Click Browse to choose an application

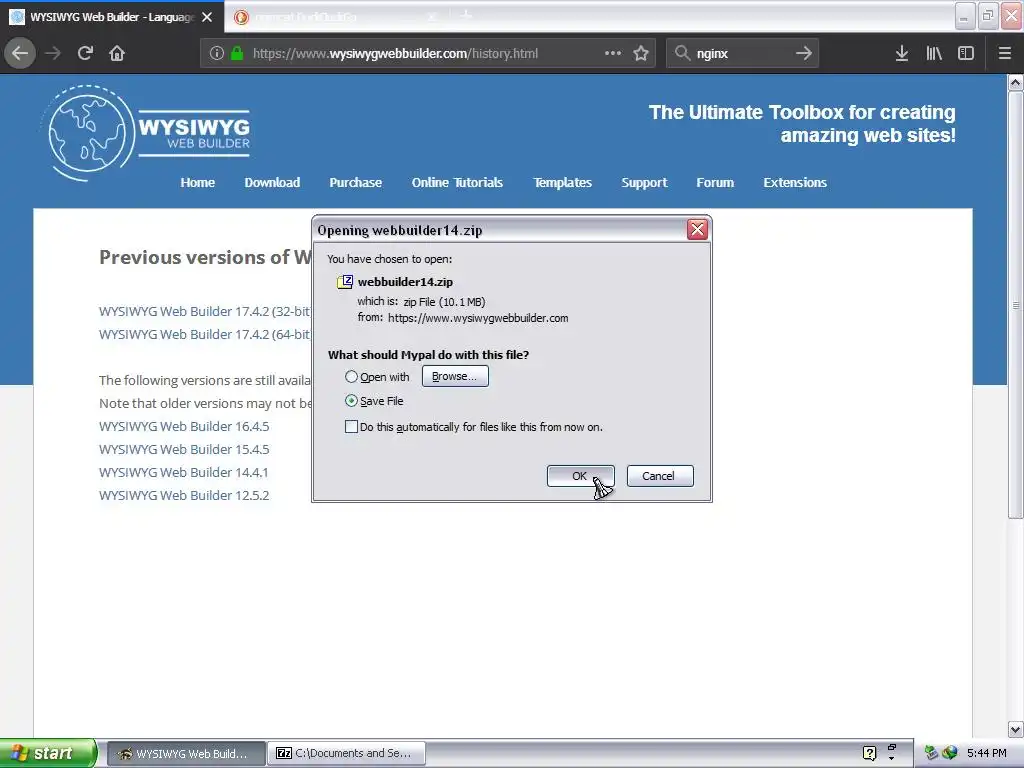(x=455, y=376)
